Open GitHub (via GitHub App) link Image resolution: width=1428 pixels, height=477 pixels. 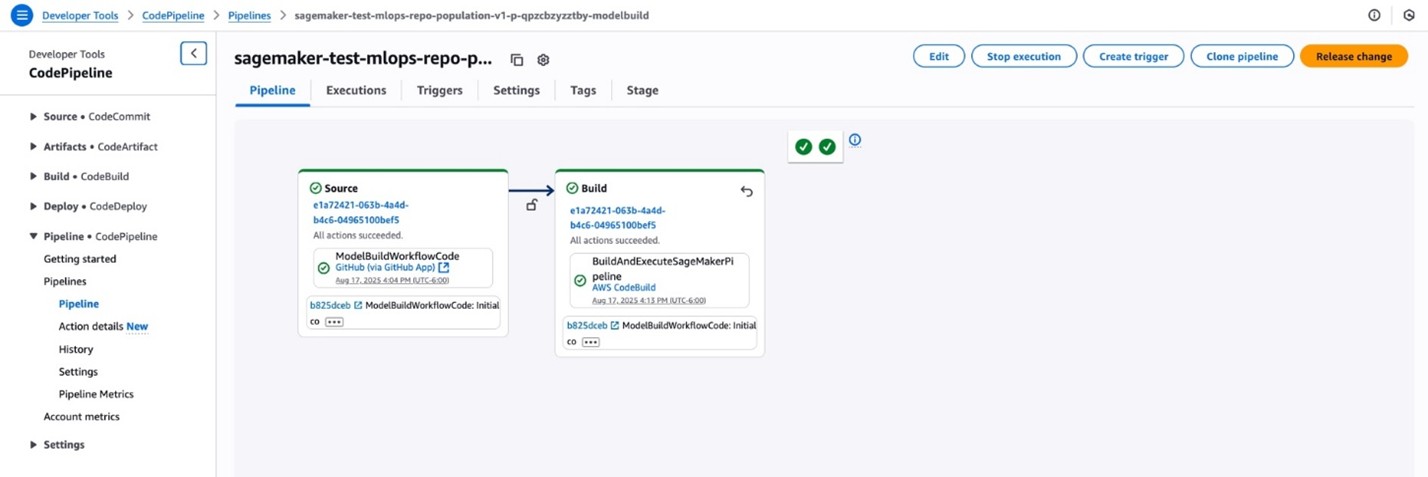(385, 268)
